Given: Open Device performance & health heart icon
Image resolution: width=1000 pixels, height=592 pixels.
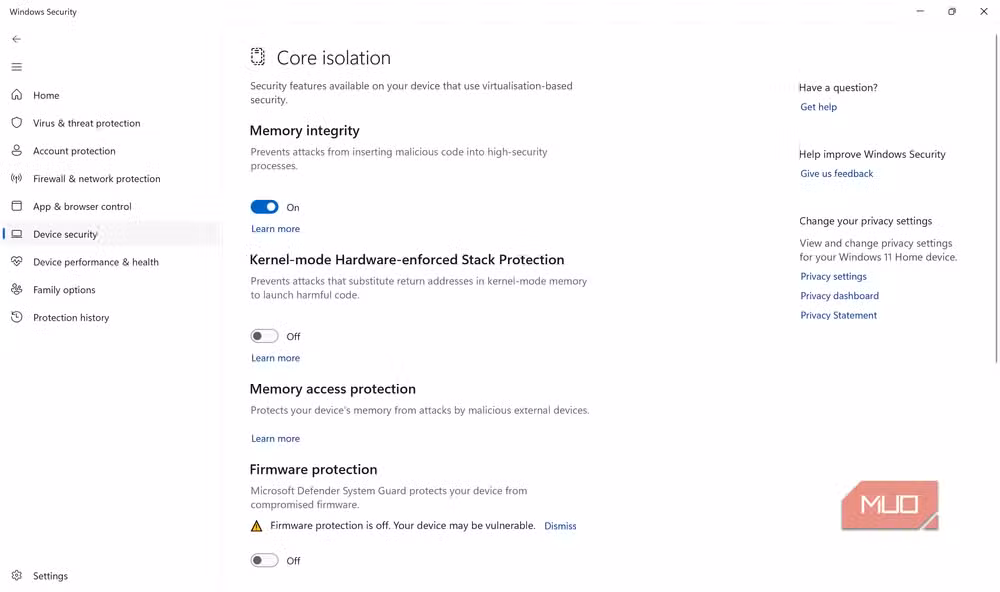Looking at the screenshot, I should [x=17, y=262].
